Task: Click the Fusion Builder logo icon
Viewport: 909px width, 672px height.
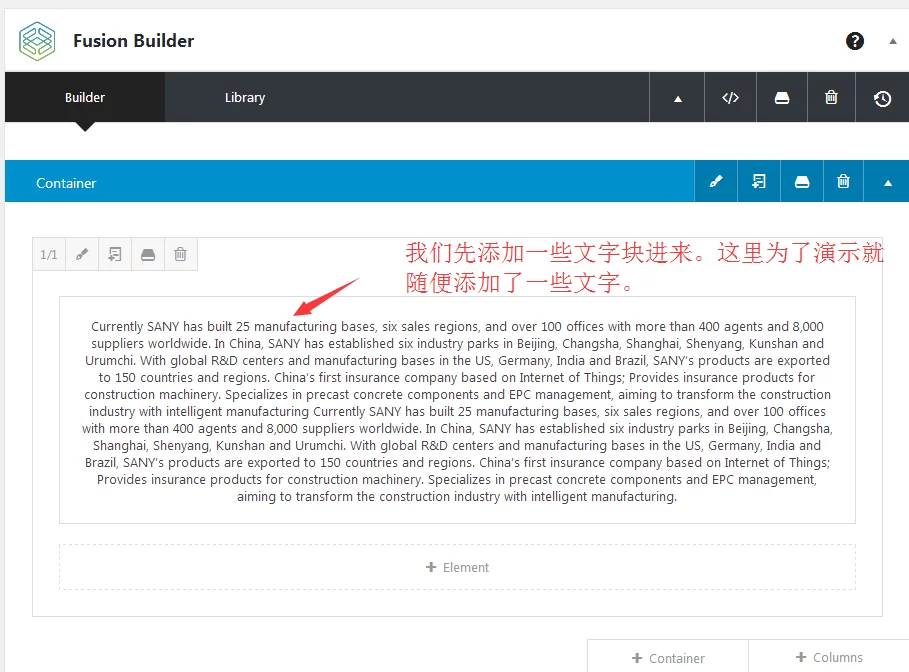Action: tap(37, 41)
